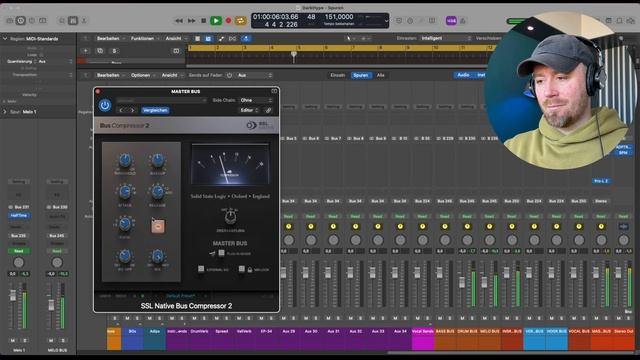The image size is (640, 360).
Task: Solo the MELO BUS channel strip
Action: click(495, 318)
